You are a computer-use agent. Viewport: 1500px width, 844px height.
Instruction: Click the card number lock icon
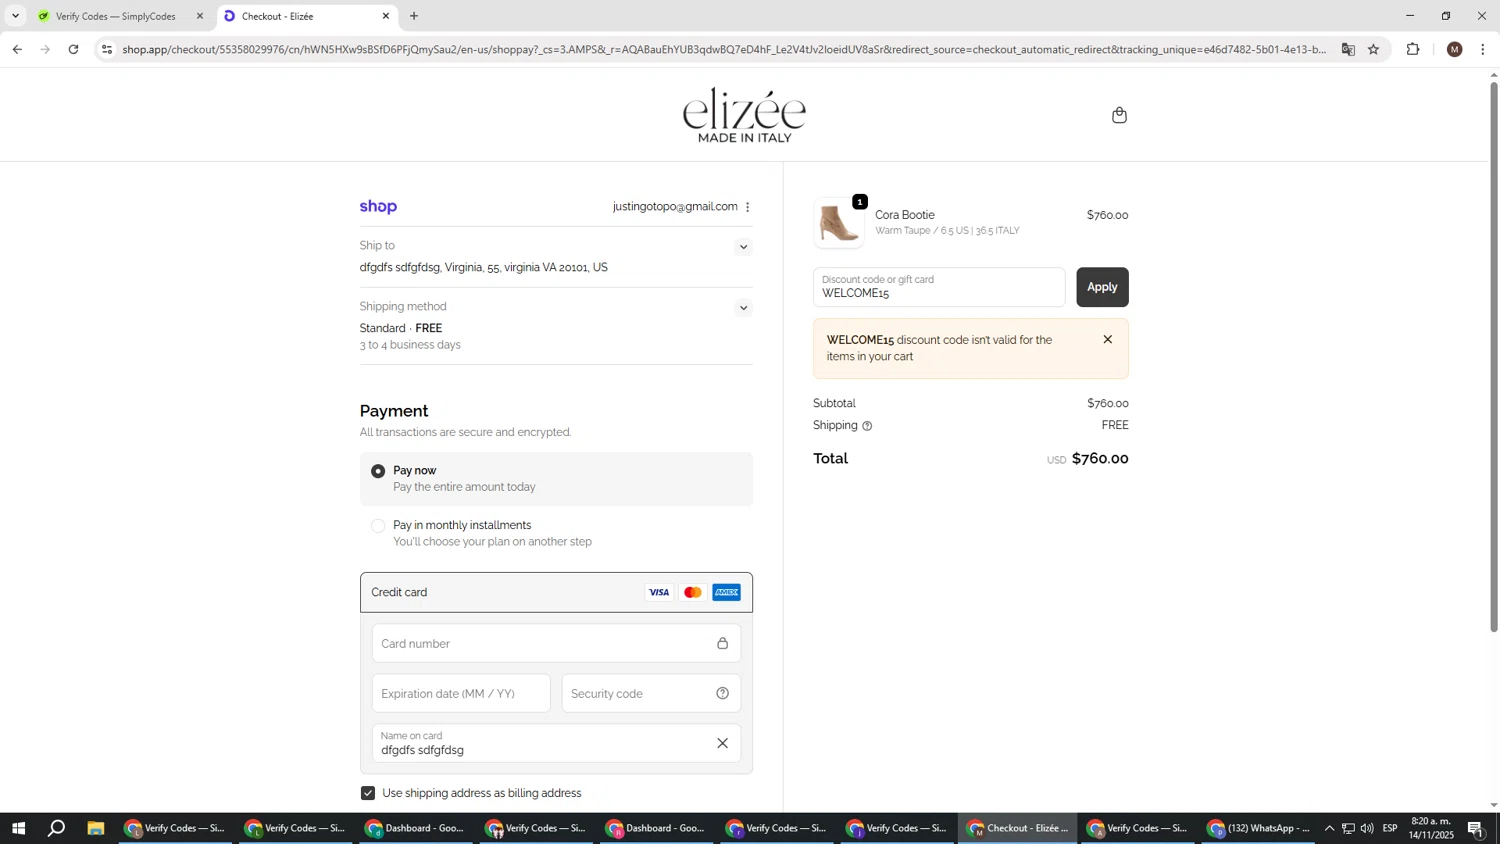723,643
